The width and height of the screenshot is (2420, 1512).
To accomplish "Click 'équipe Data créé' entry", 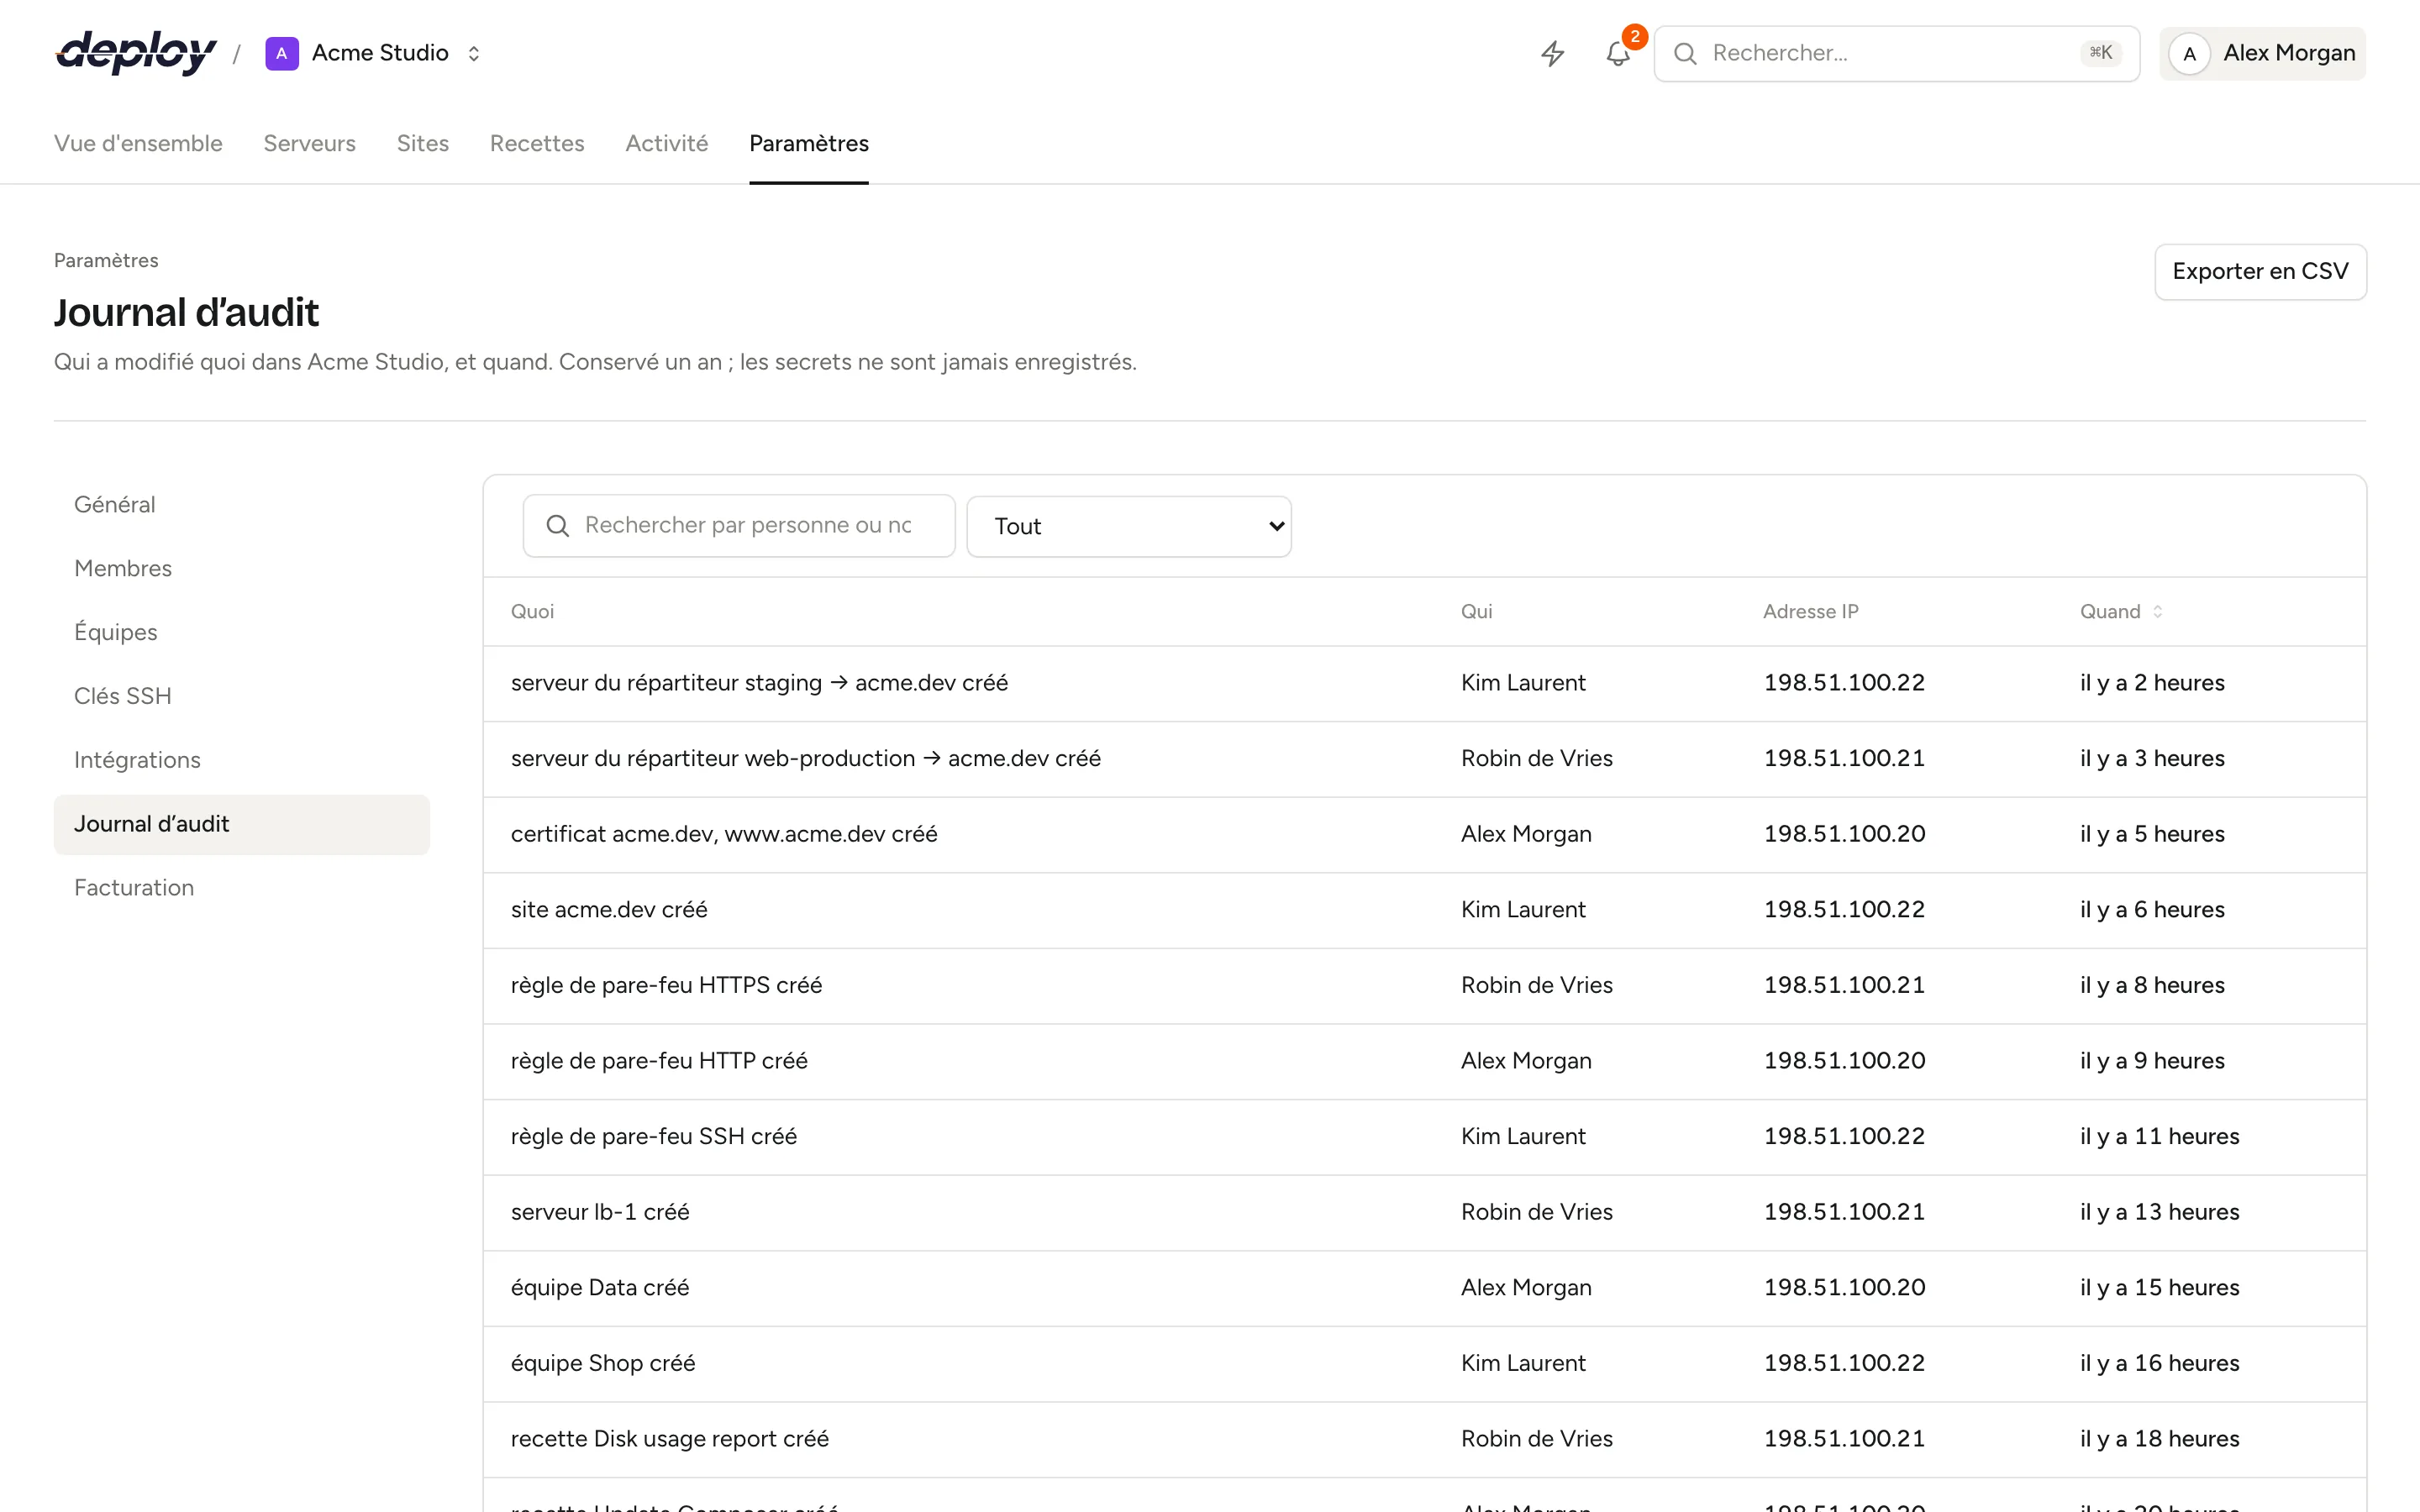I will [600, 1289].
